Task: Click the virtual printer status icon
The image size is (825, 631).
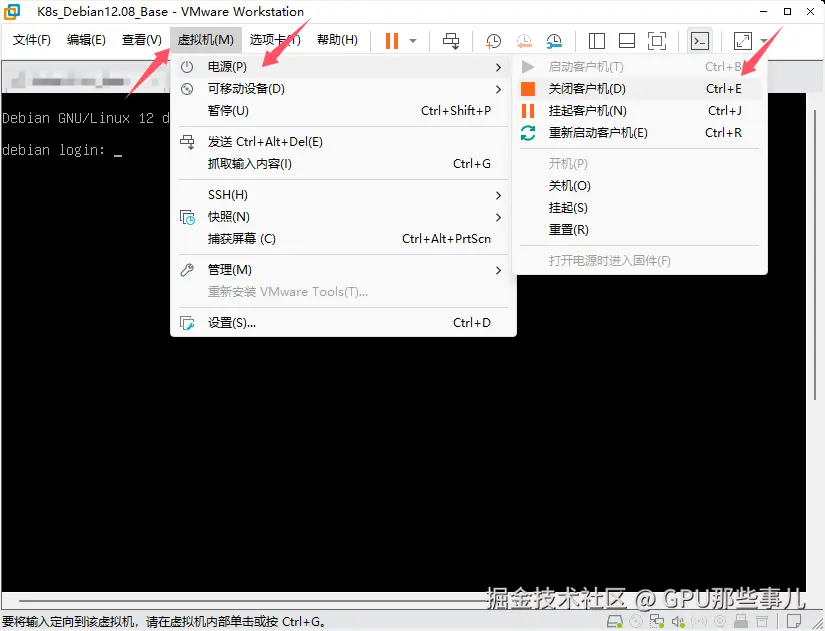Action: [x=761, y=620]
